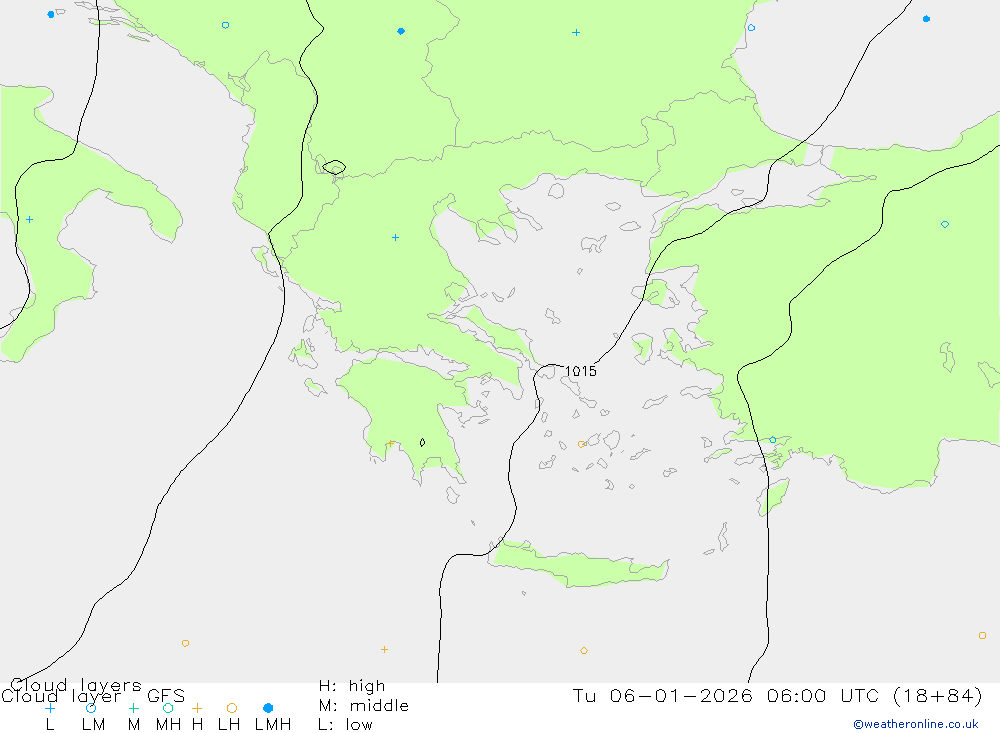Click the green circle legend symbol for MH
Image resolution: width=1000 pixels, height=733 pixels.
pyautogui.click(x=168, y=708)
